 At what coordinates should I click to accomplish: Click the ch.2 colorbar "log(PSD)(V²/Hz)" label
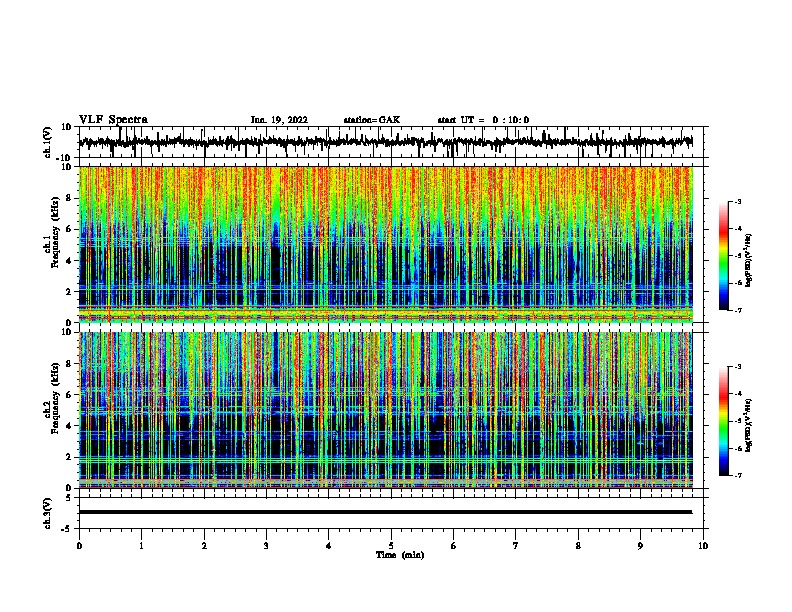click(x=748, y=425)
